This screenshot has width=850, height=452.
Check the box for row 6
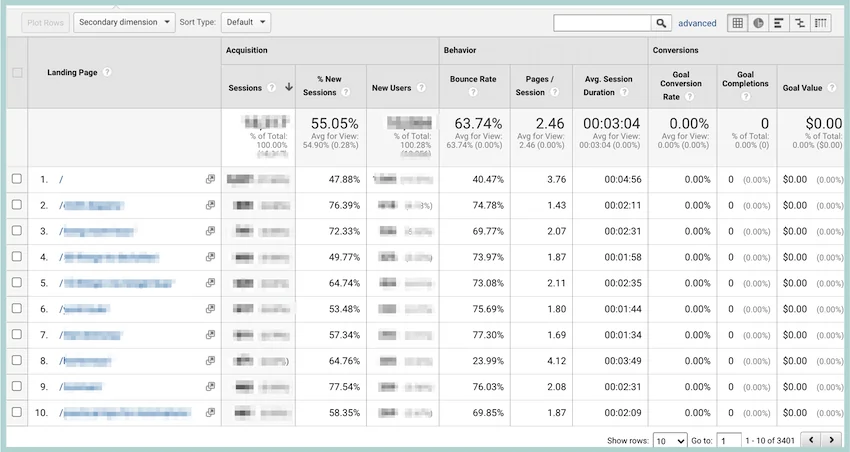click(17, 308)
